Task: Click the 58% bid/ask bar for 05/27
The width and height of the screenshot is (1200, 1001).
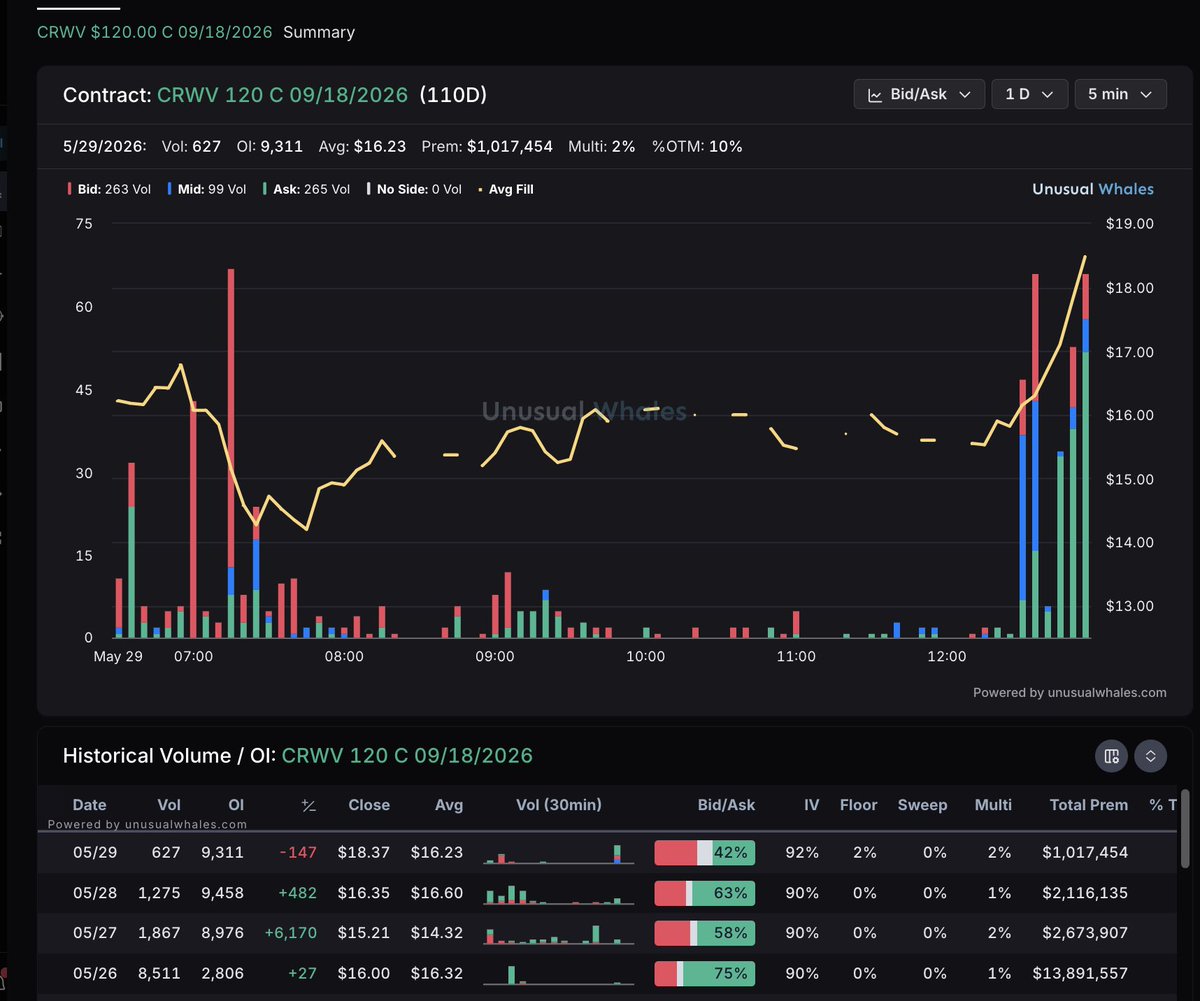Action: [705, 932]
